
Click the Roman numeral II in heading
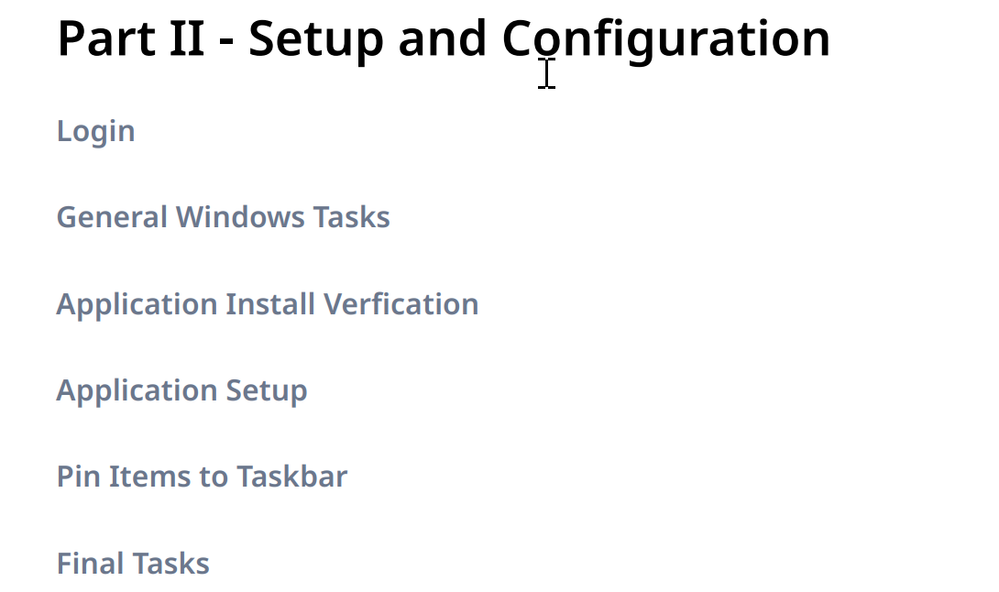(x=187, y=39)
